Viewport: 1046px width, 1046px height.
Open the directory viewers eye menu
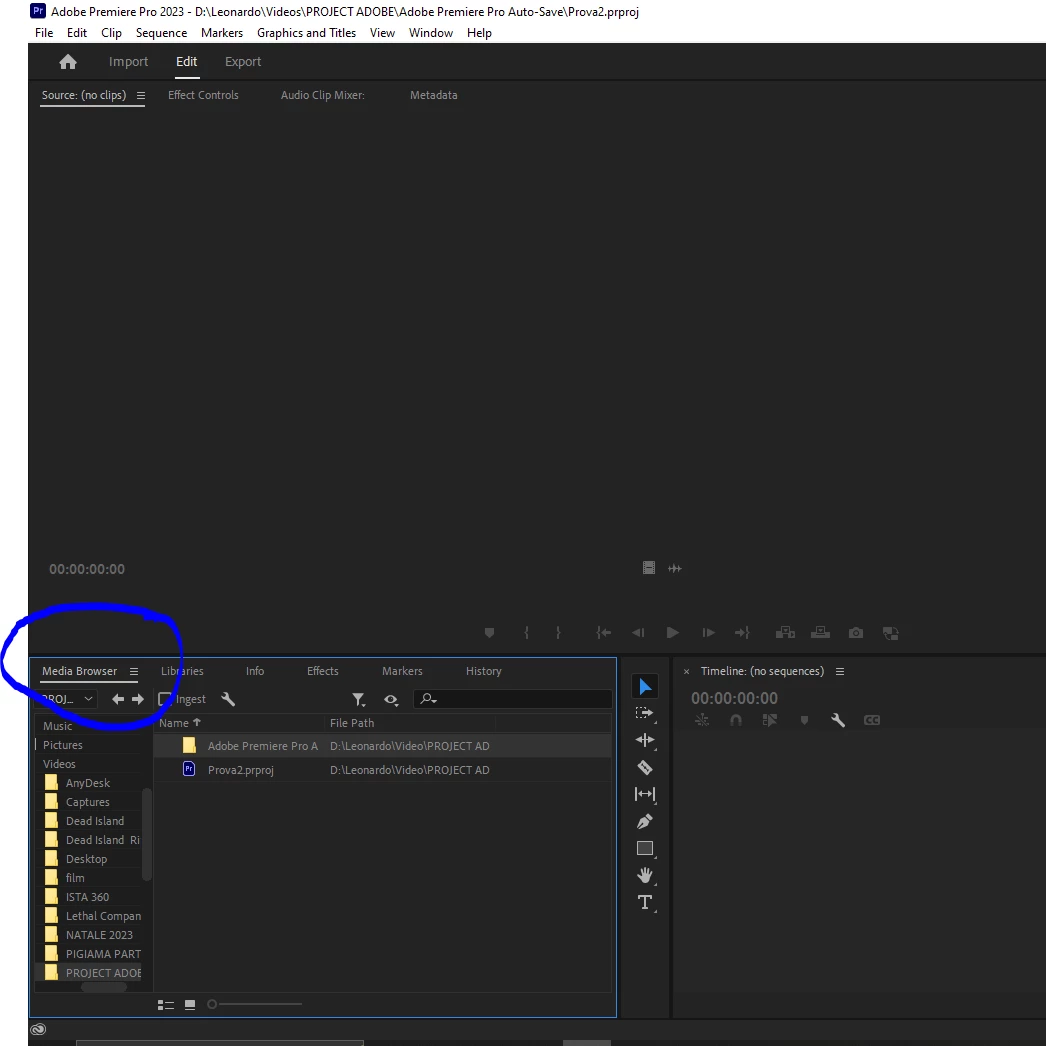coord(391,699)
